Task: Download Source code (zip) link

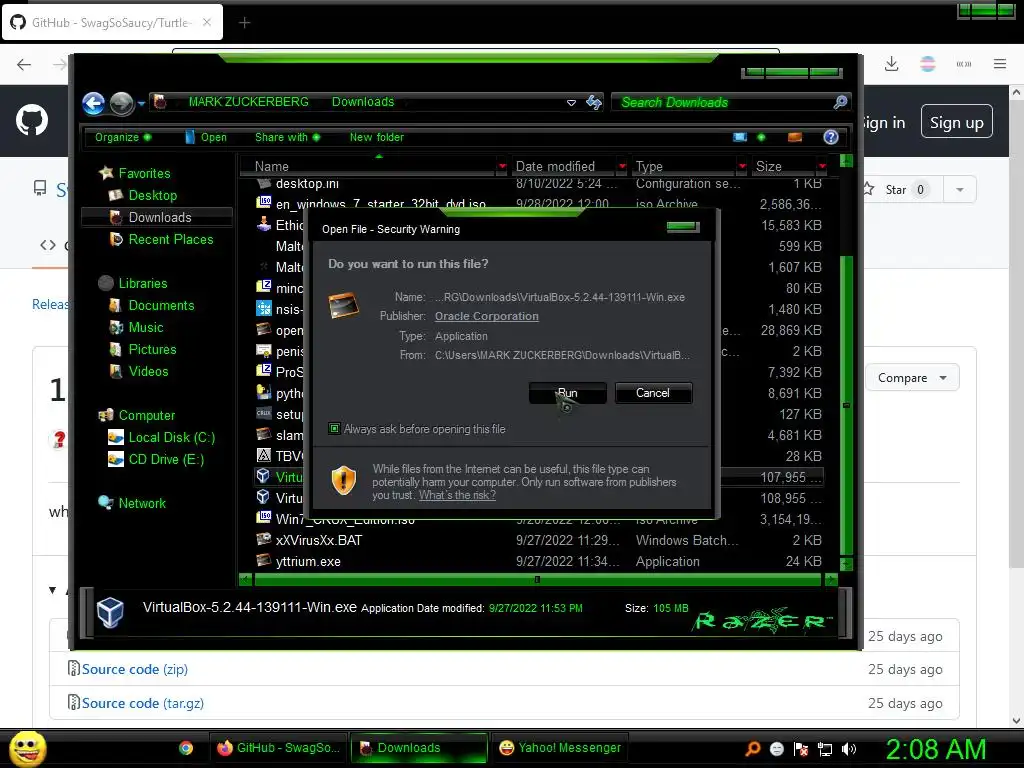Action: point(135,669)
